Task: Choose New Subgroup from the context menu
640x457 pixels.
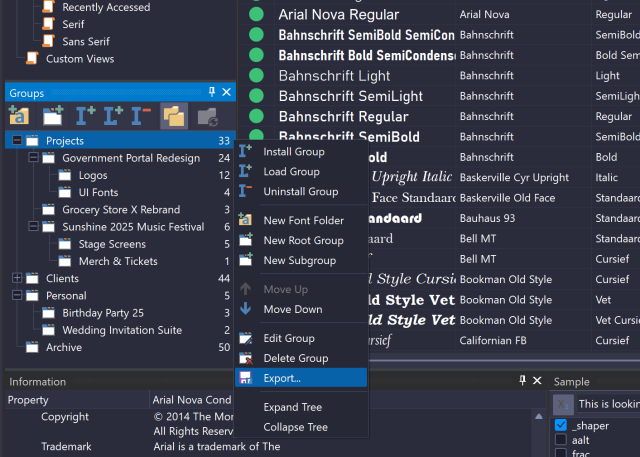Action: click(x=299, y=260)
